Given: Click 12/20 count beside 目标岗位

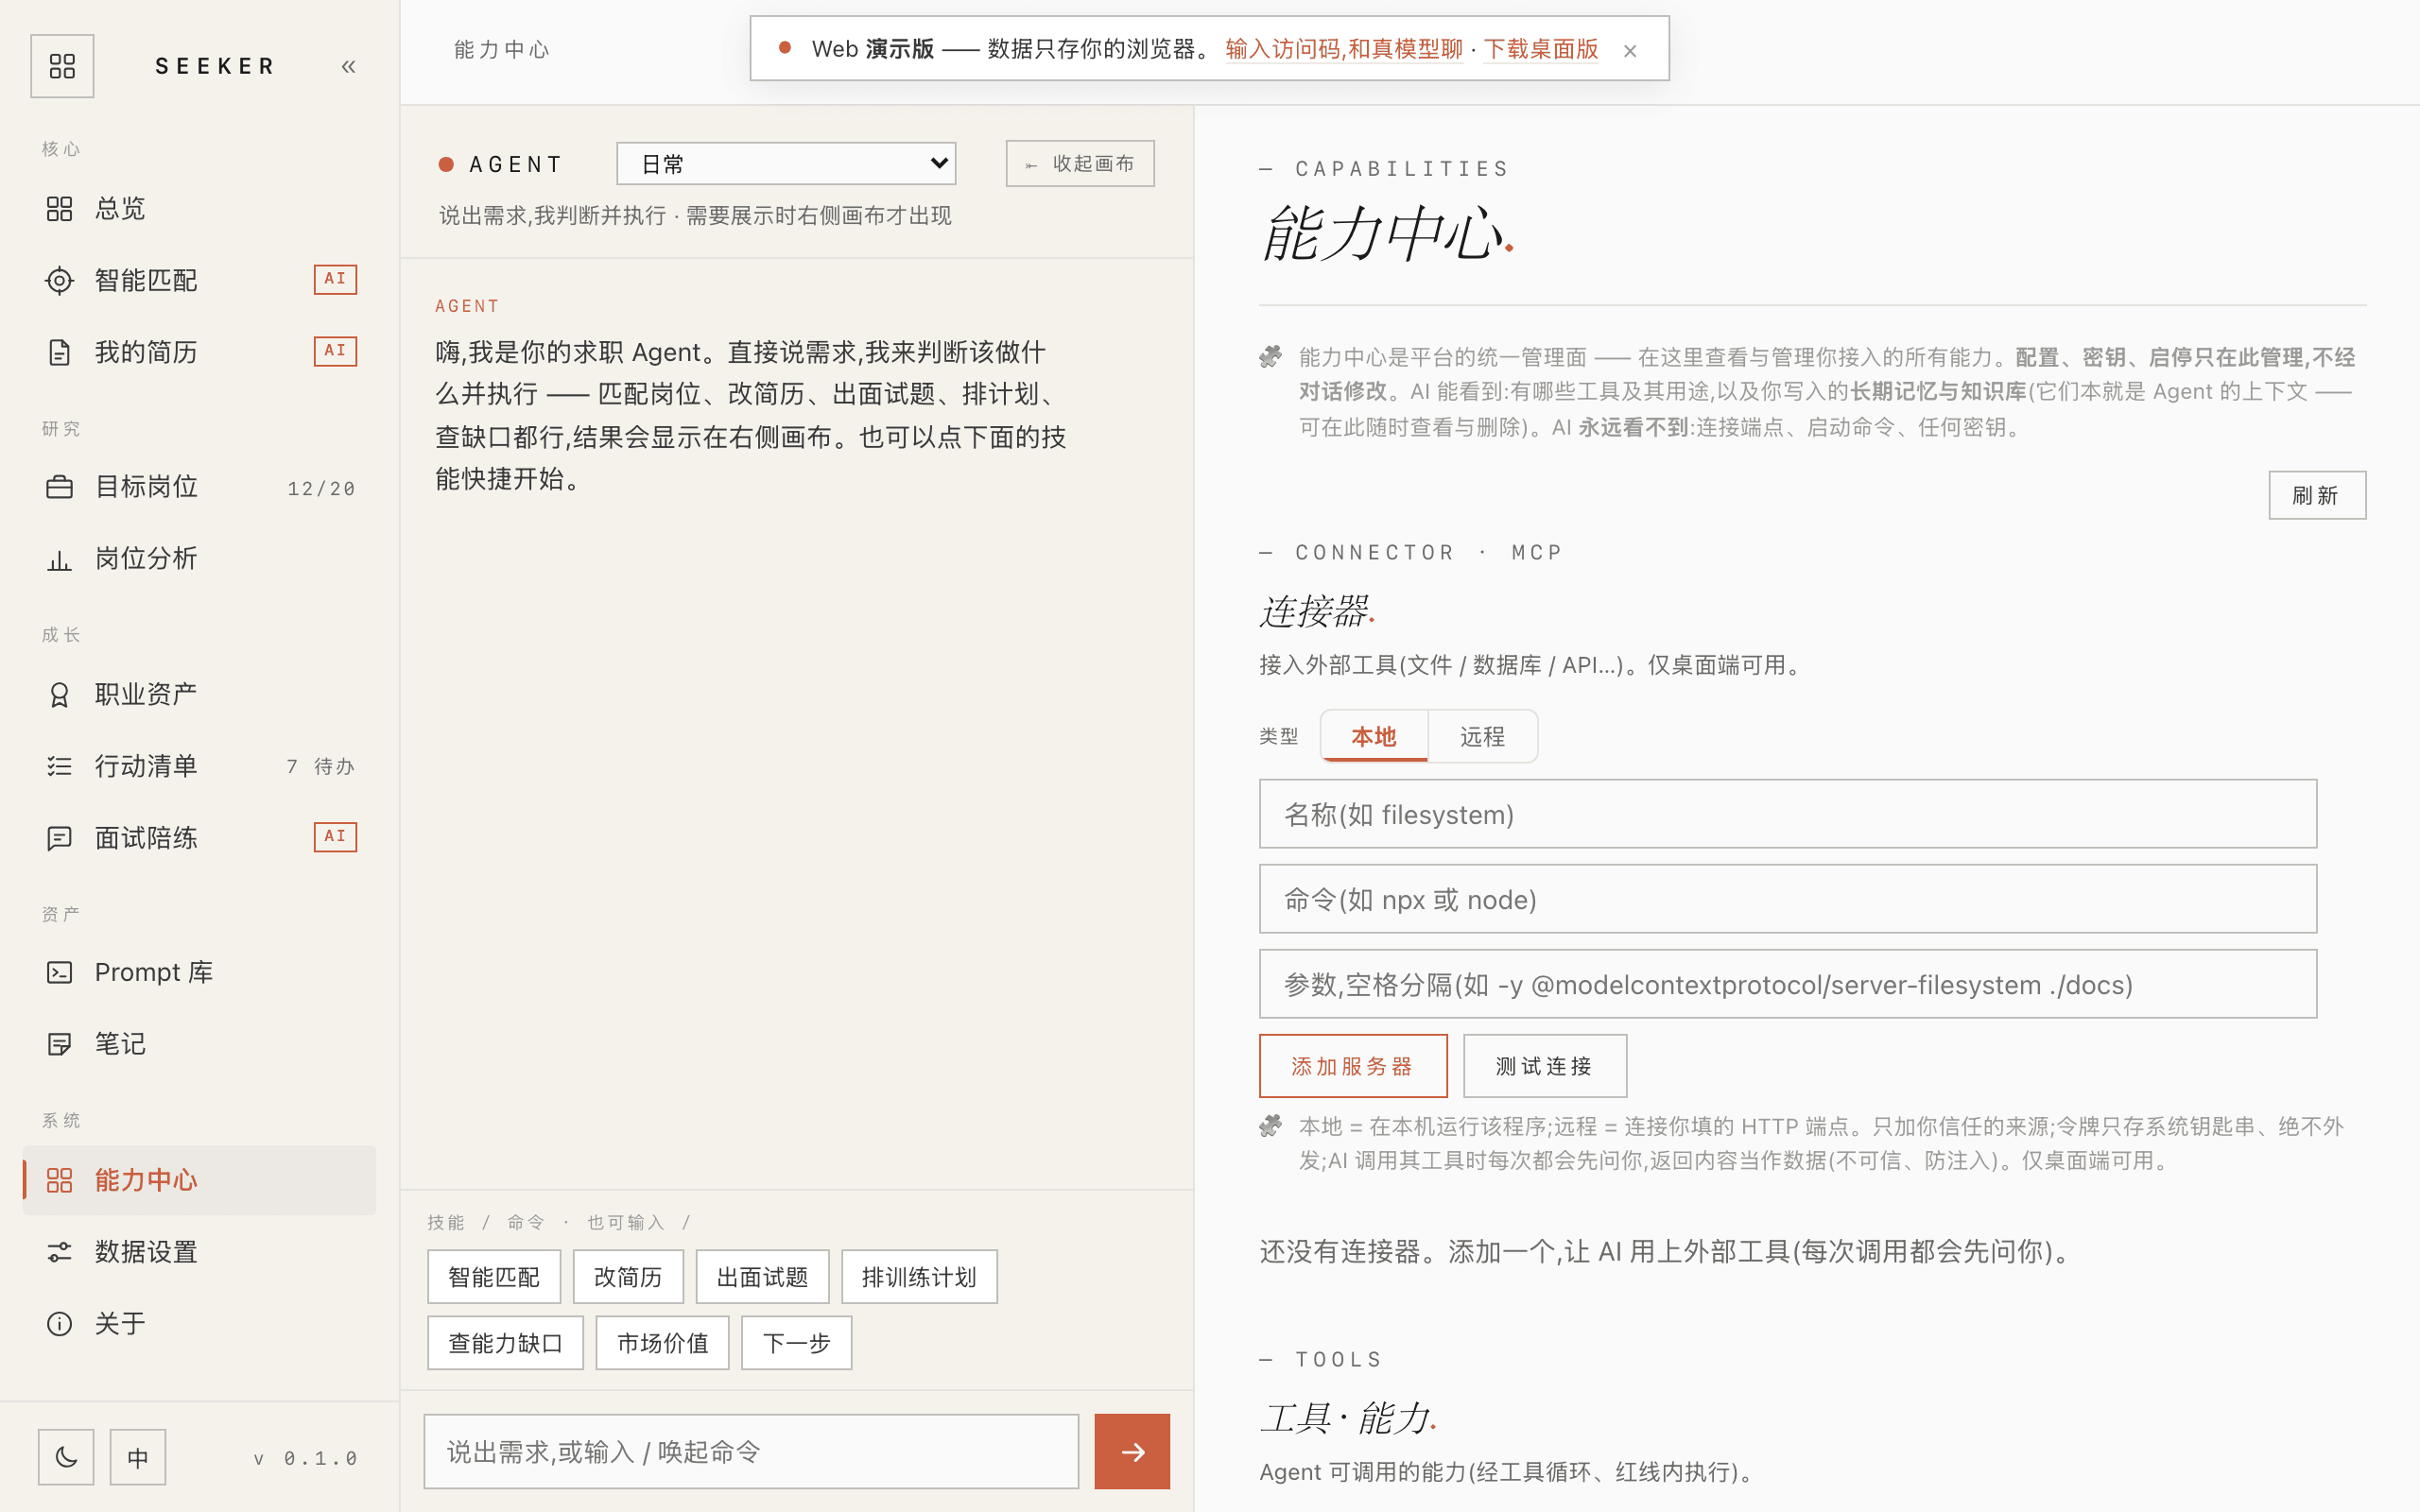Looking at the screenshot, I should click(321, 488).
